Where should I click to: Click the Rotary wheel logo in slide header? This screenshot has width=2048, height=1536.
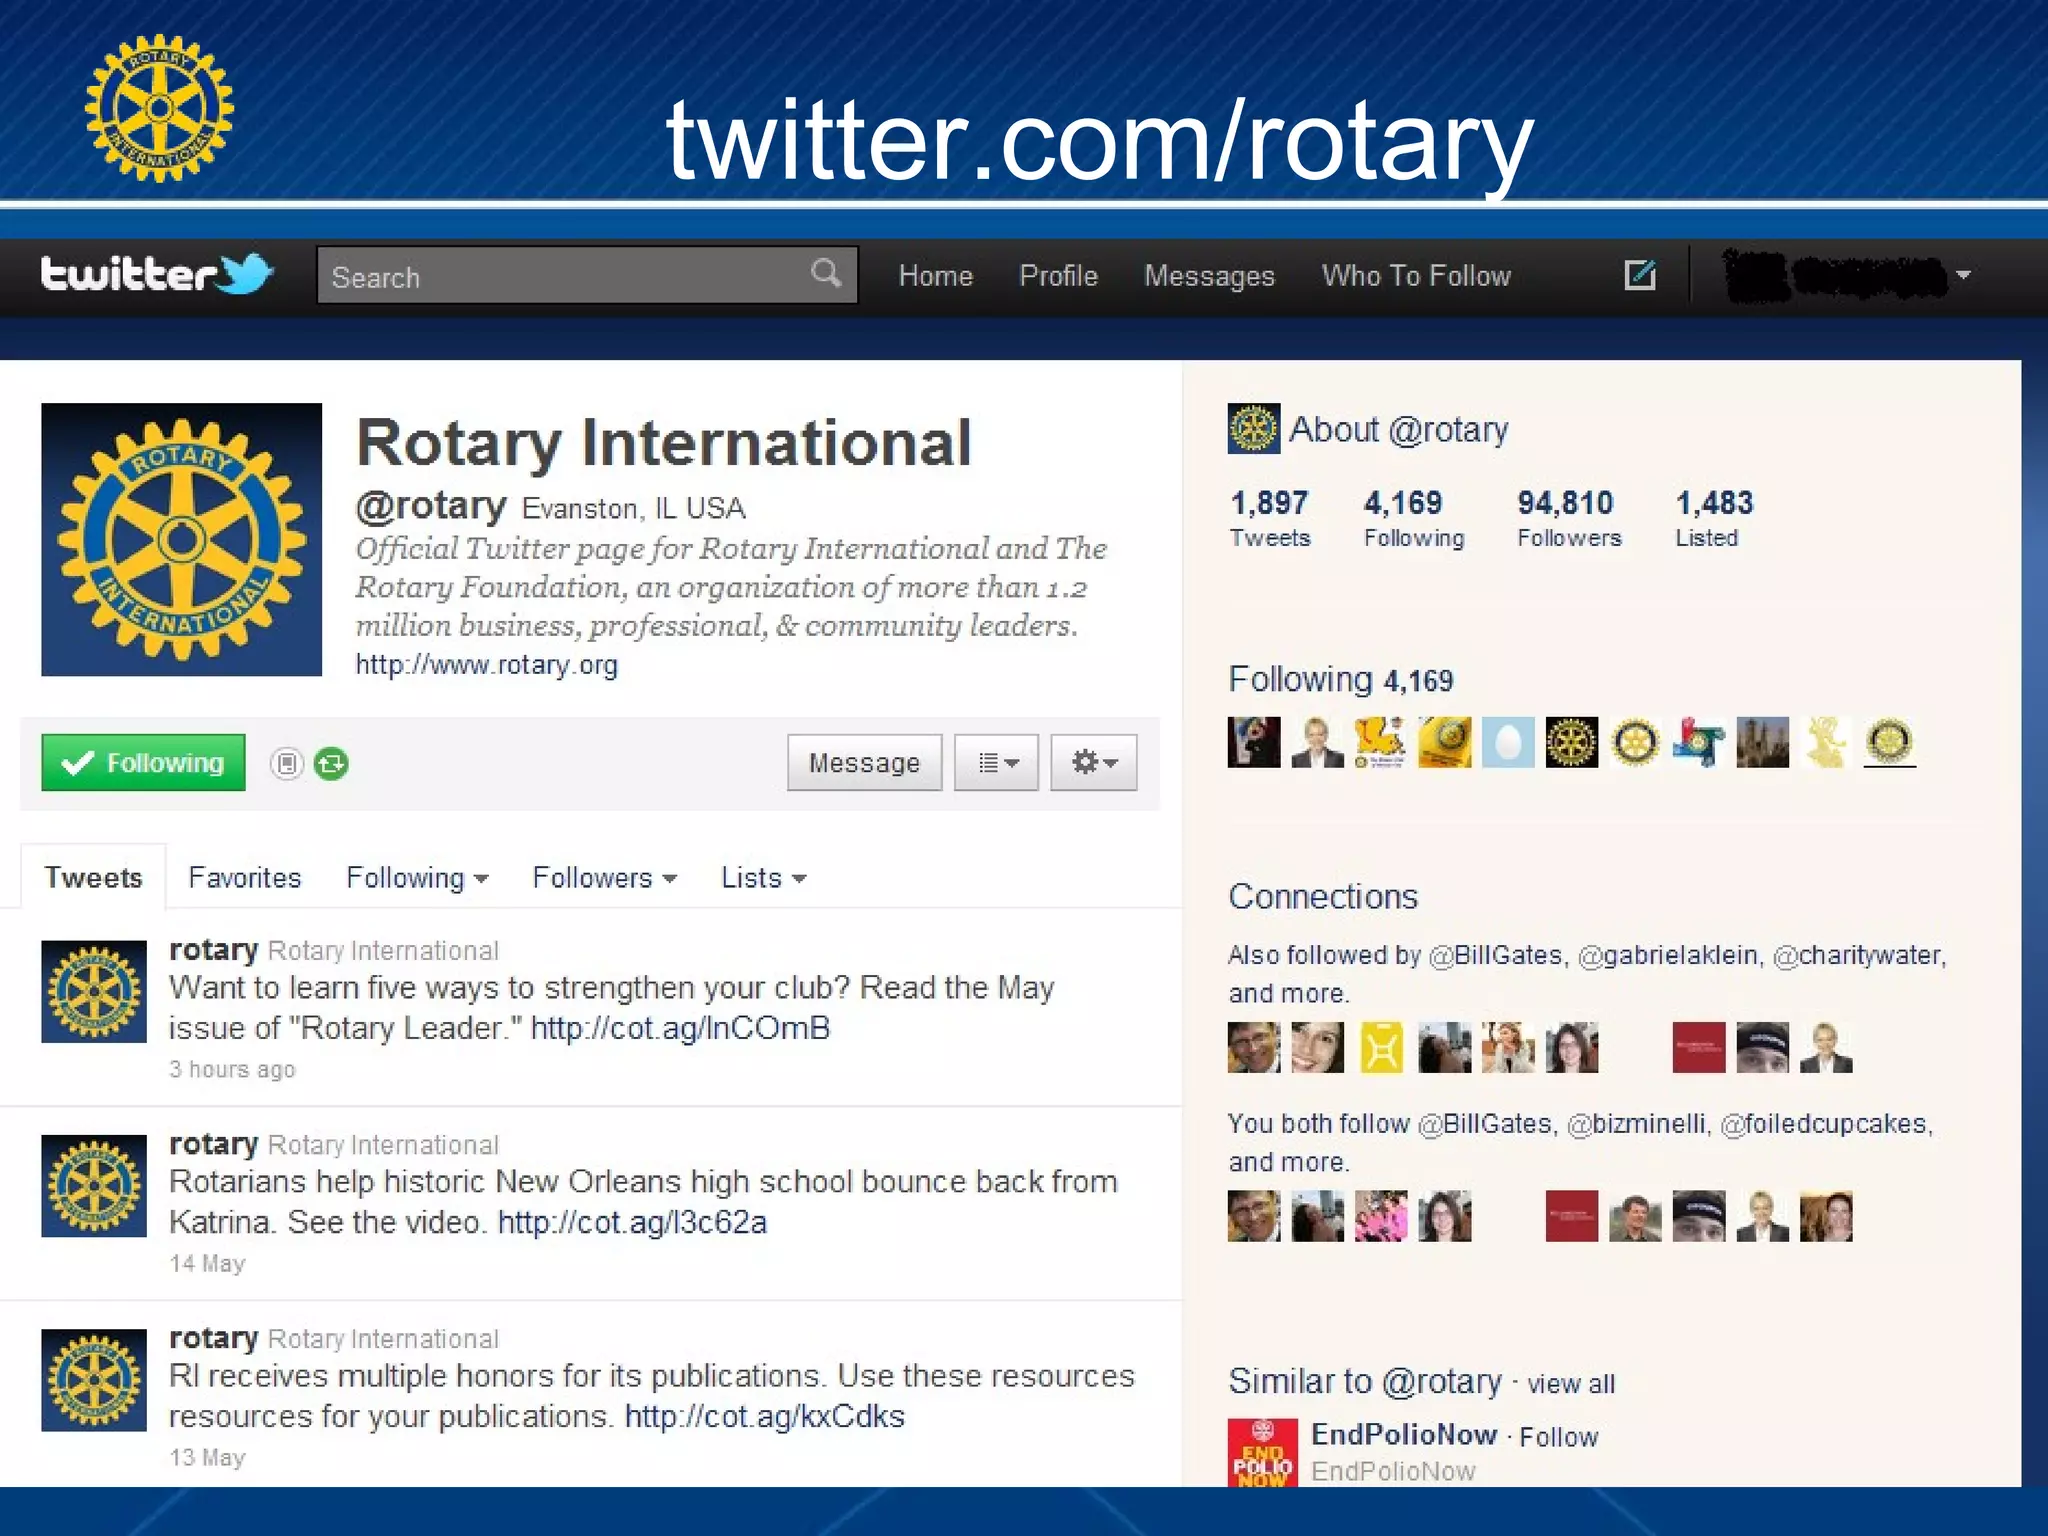160,109
